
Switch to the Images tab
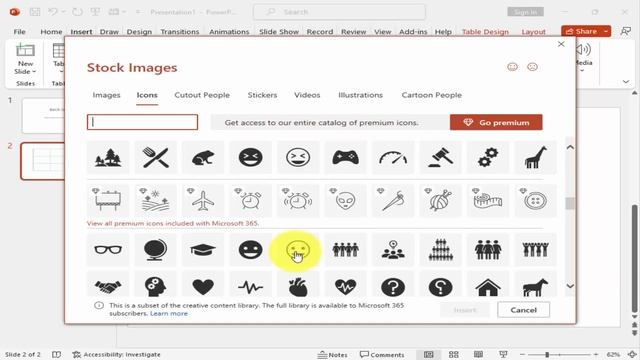pos(107,95)
